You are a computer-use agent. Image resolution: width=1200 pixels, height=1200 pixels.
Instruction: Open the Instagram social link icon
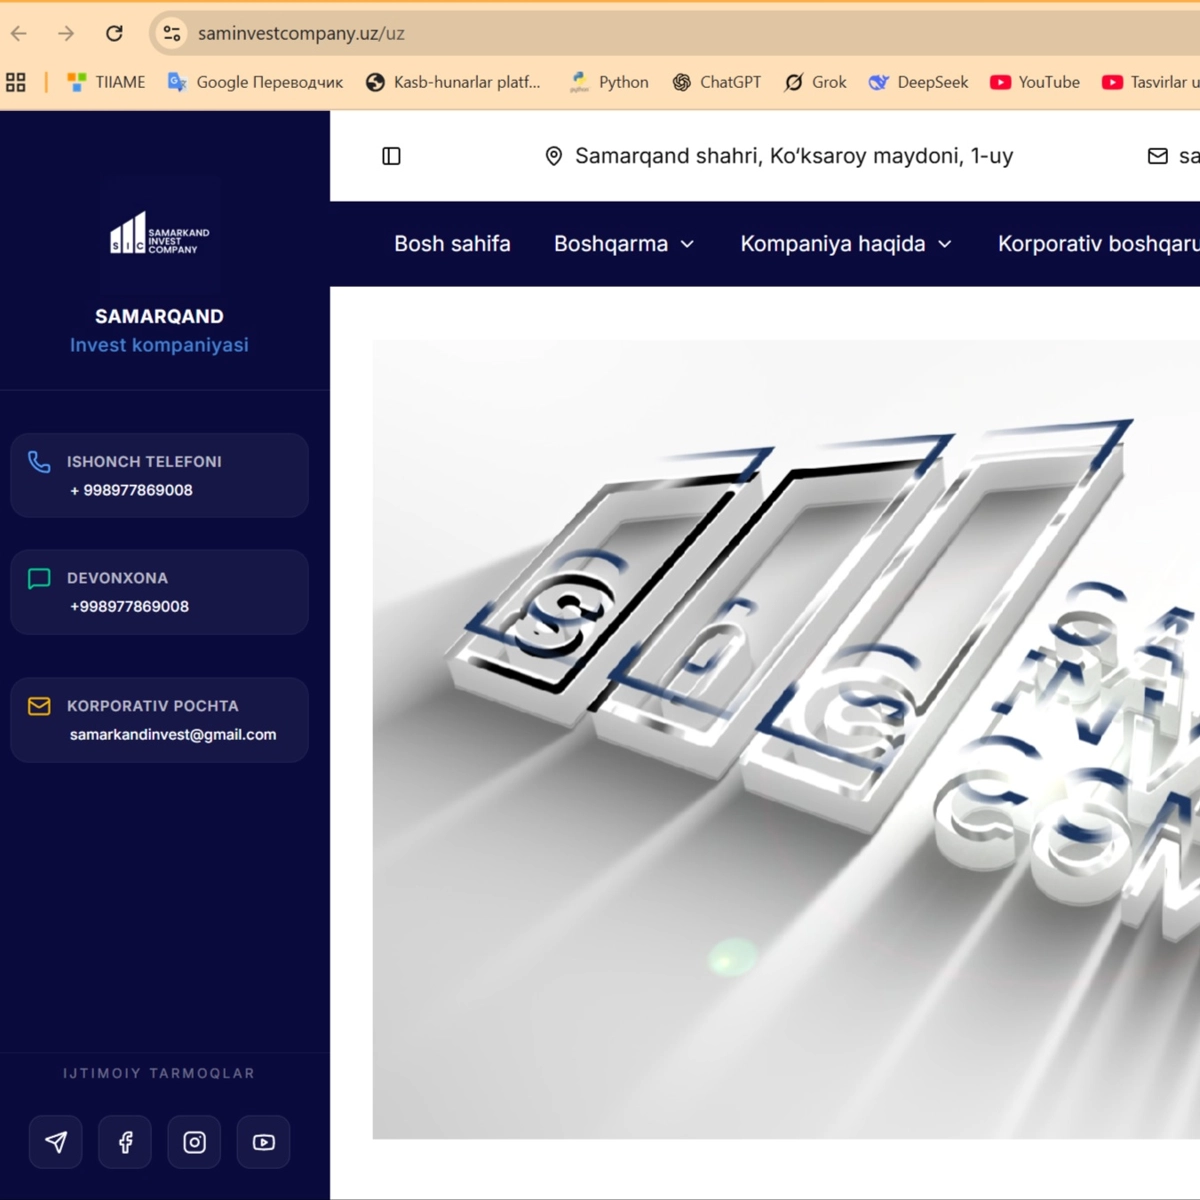[195, 1142]
